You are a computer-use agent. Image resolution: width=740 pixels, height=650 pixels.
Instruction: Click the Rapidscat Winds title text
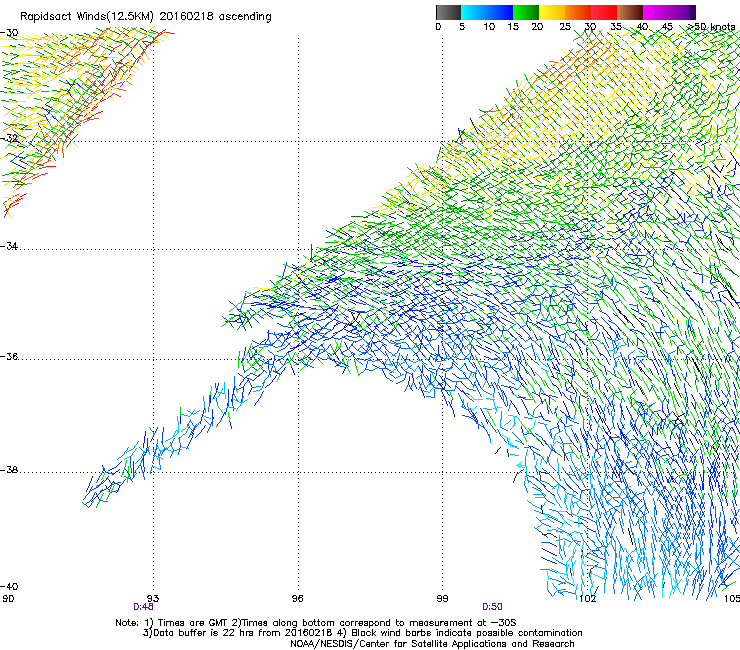[146, 17]
